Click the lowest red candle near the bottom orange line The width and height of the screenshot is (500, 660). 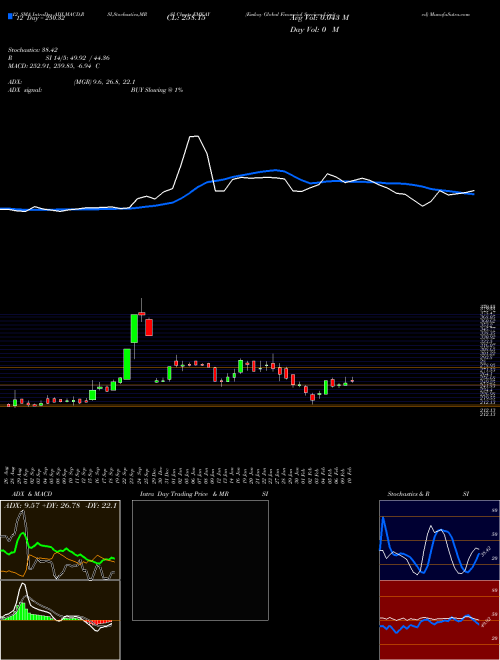[x=312, y=398]
